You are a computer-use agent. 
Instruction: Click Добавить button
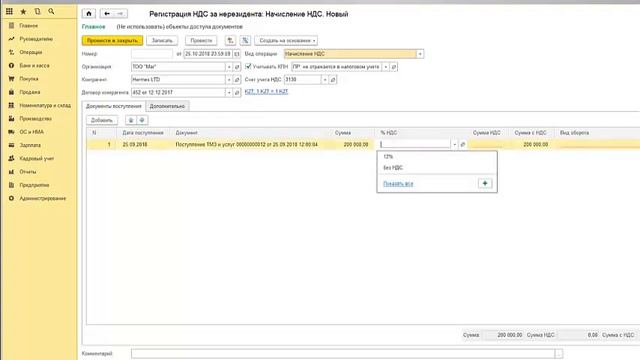click(102, 120)
